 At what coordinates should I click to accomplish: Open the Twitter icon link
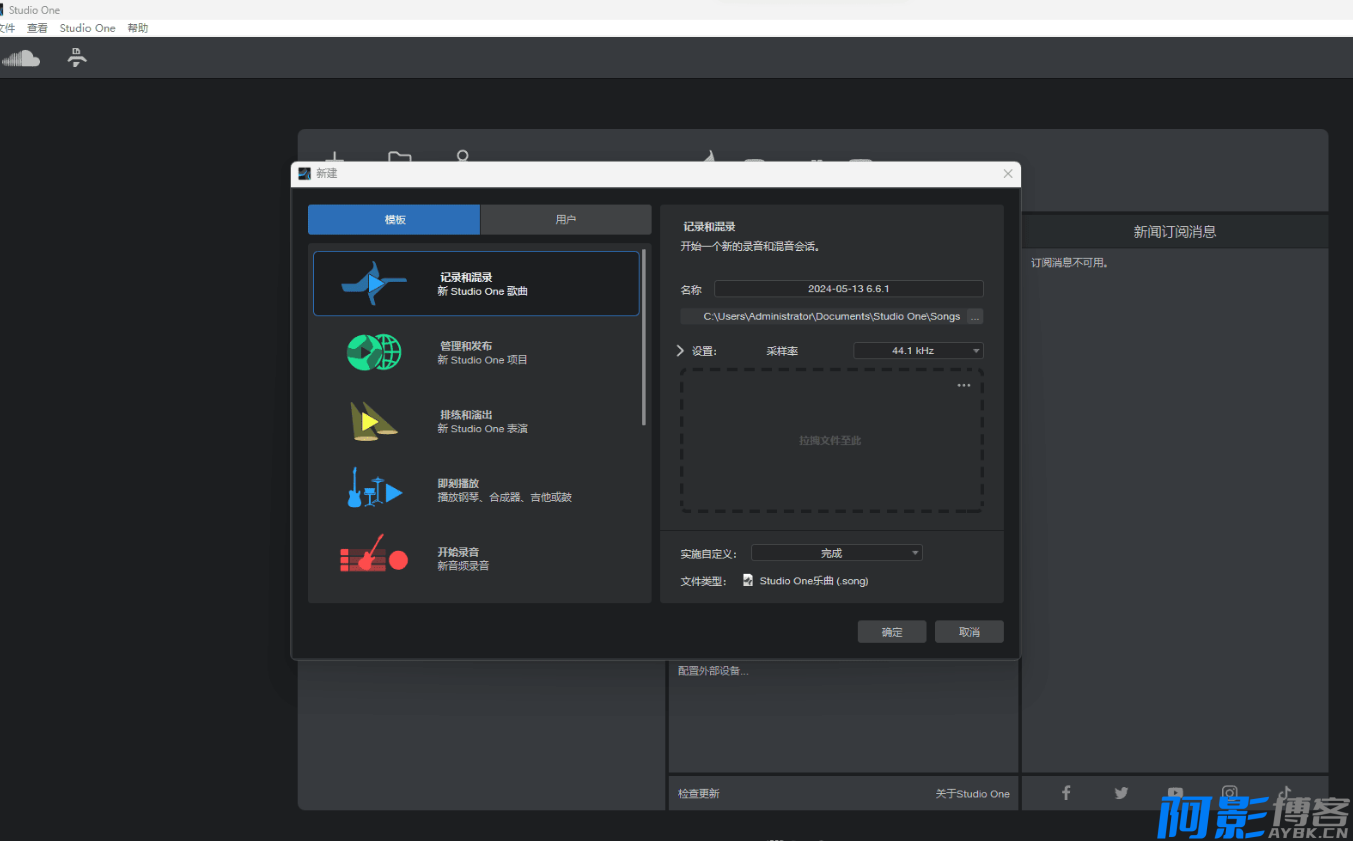(1121, 793)
